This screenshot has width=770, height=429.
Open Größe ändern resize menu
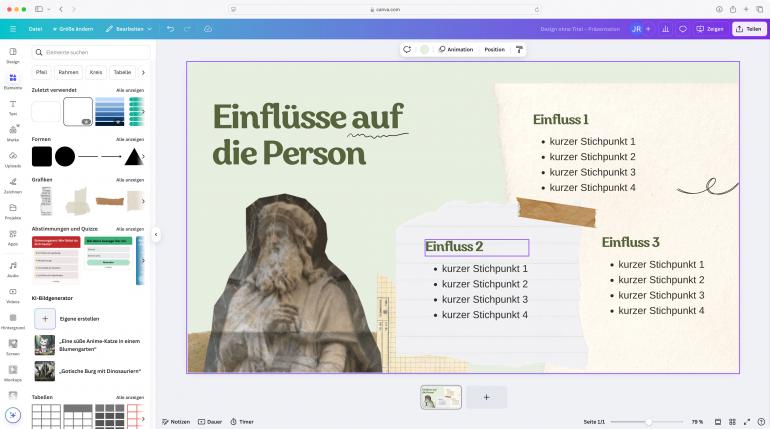point(73,29)
